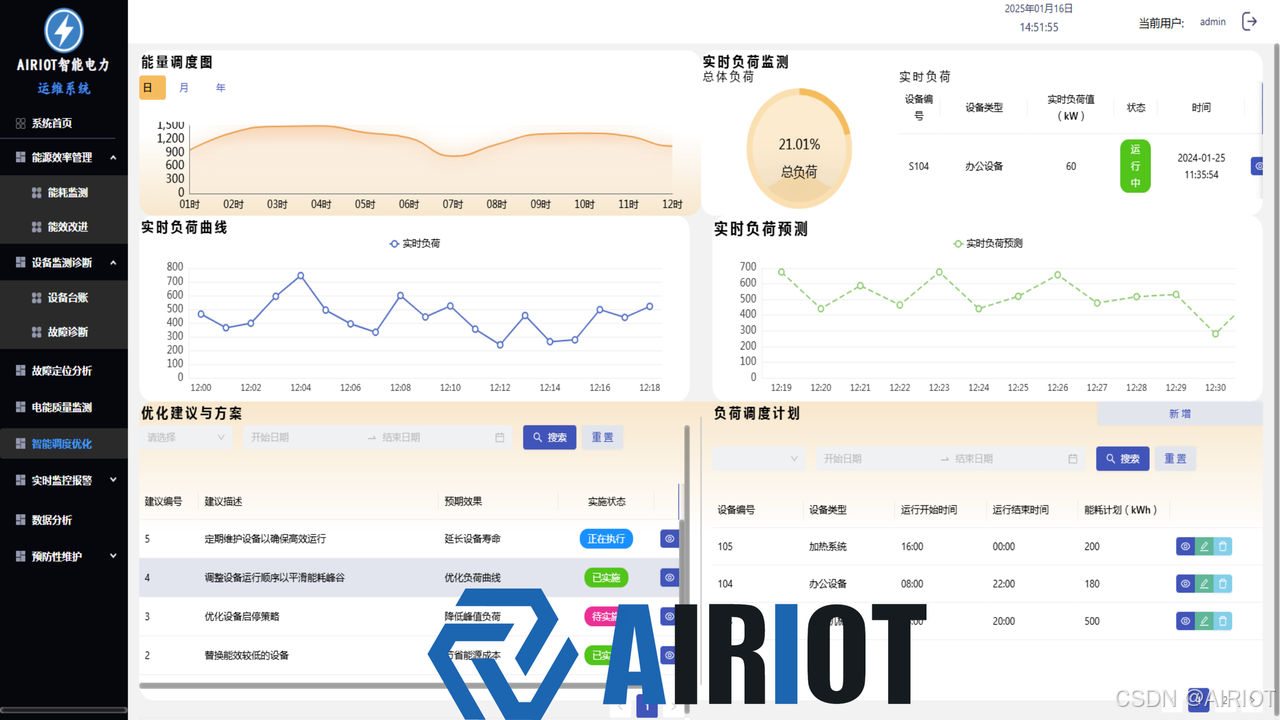Click the admin username text
The height and width of the screenshot is (720, 1280).
[1213, 22]
